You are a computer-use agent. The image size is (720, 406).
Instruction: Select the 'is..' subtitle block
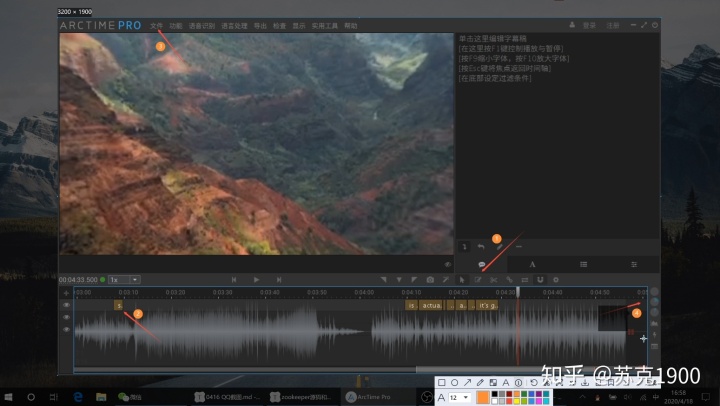click(x=411, y=305)
